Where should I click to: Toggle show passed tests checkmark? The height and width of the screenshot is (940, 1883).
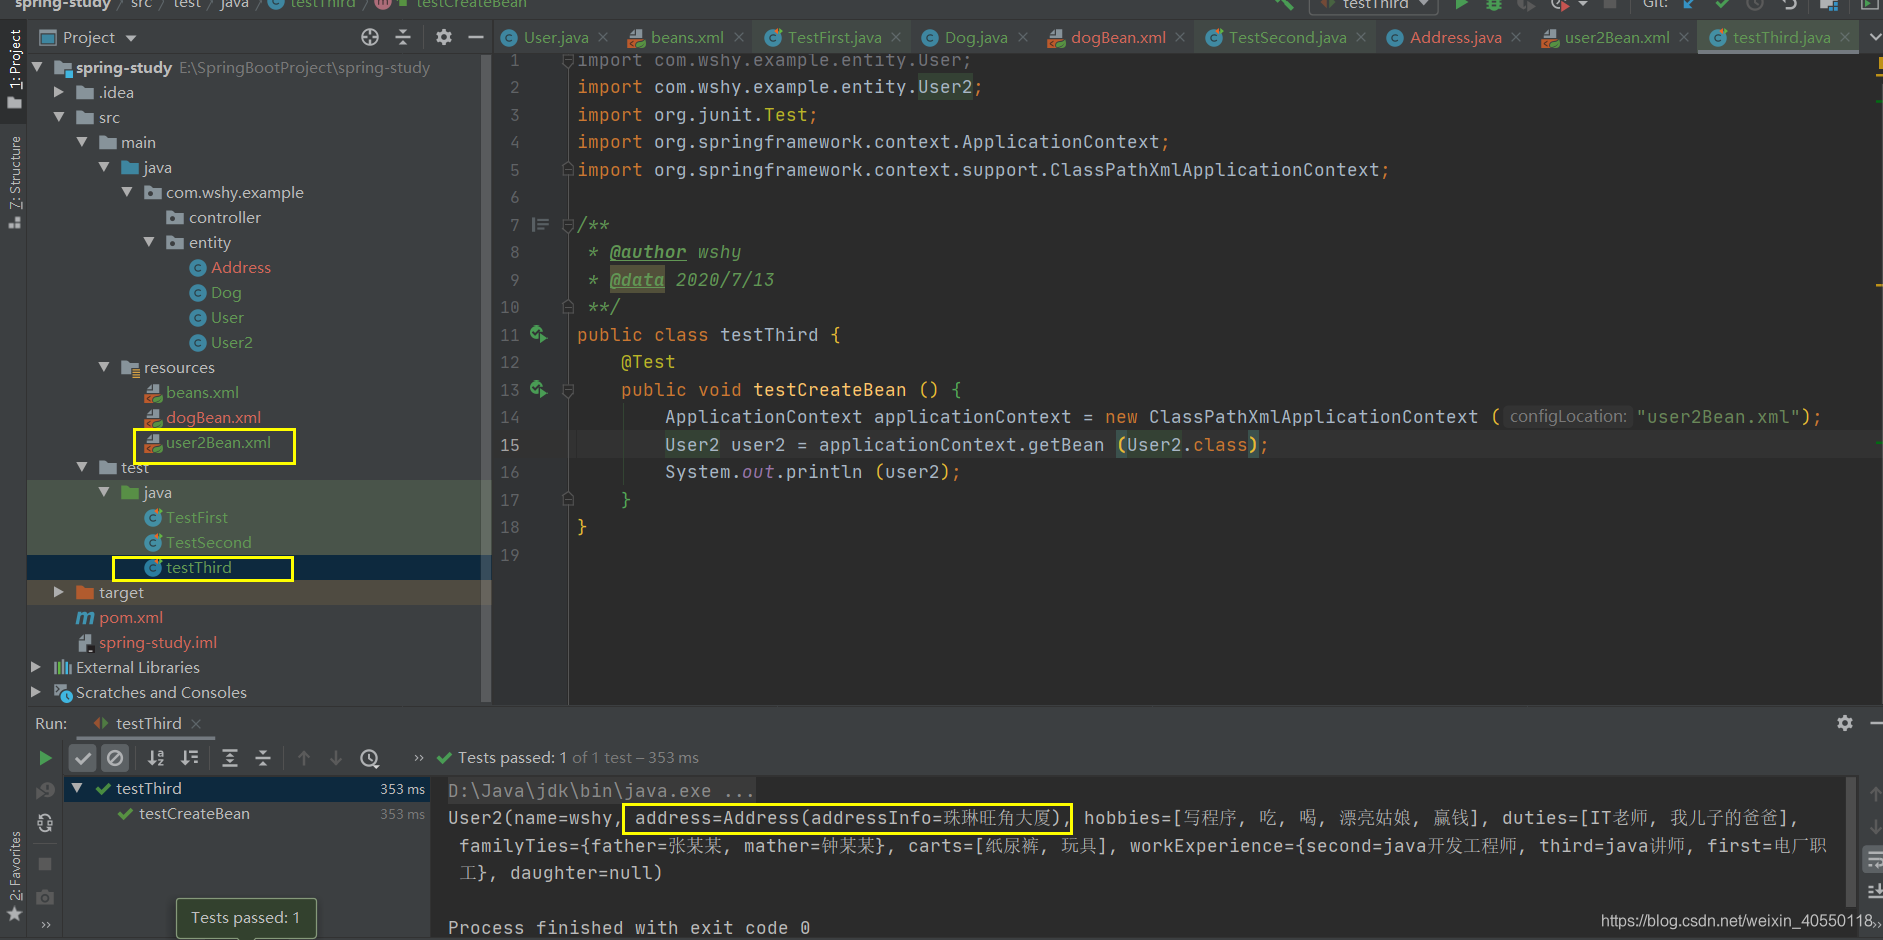83,758
